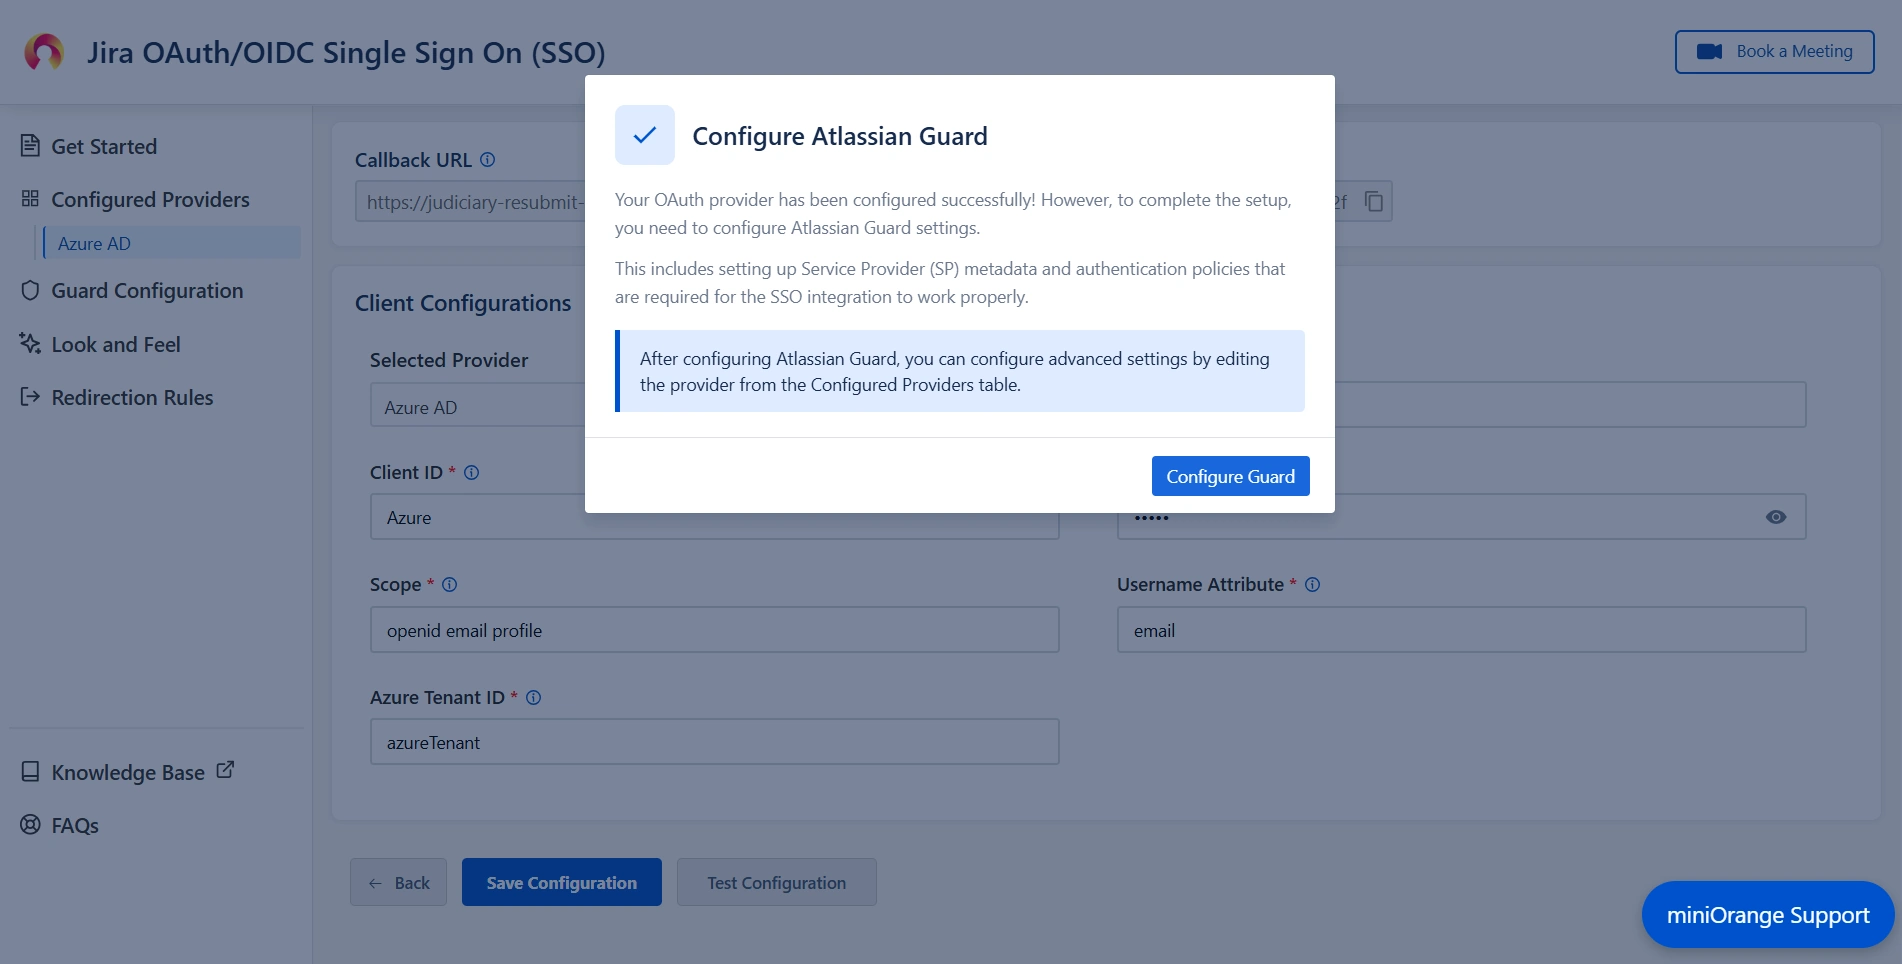Screen dimensions: 1902x964
Task: Open the FAQs page
Action: (75, 826)
